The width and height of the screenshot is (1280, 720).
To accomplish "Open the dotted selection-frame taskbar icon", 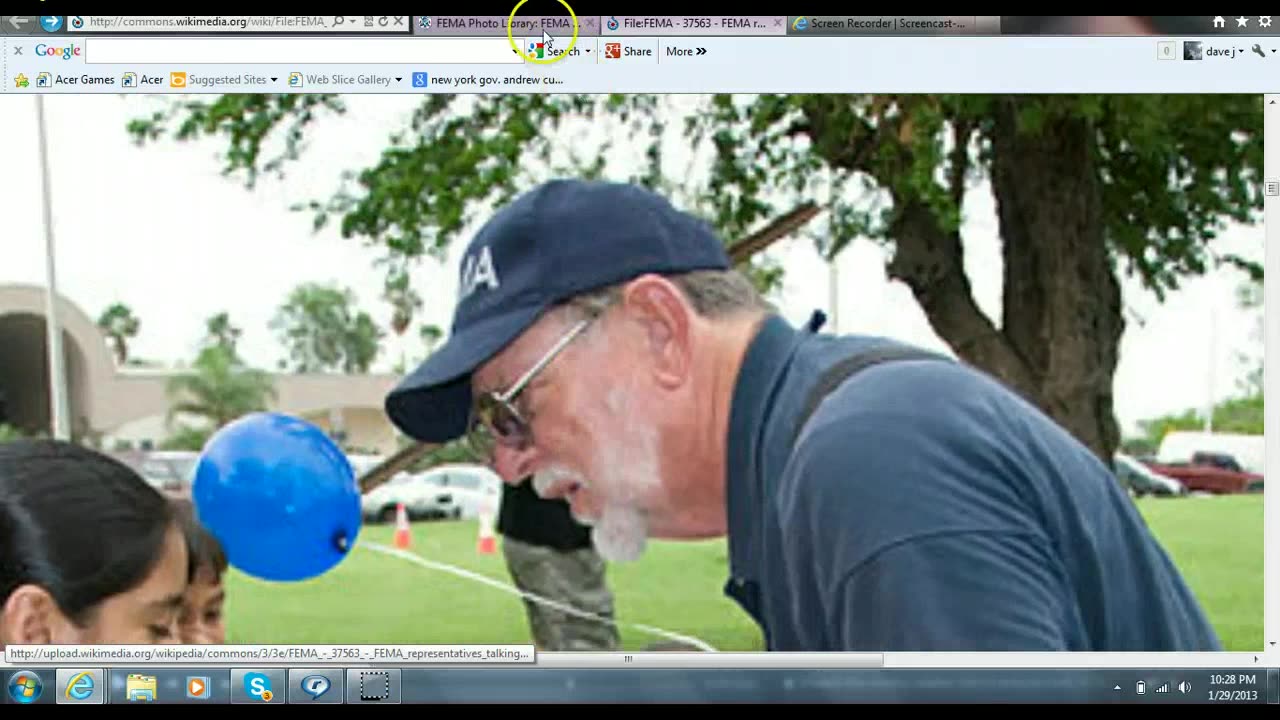I will tap(374, 687).
